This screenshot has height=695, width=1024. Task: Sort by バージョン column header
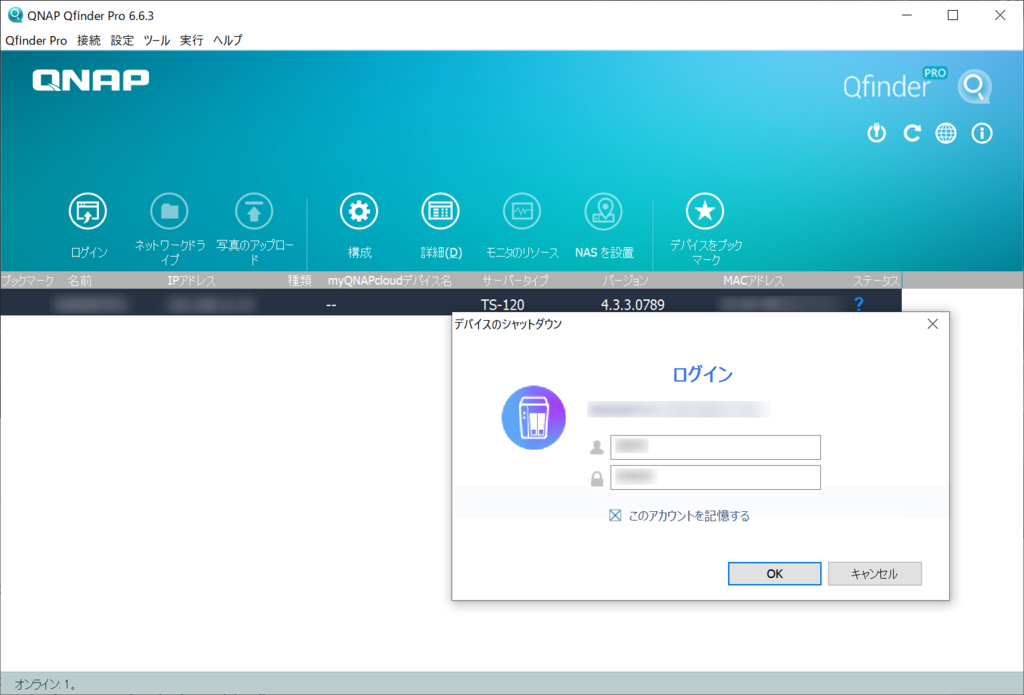[626, 281]
